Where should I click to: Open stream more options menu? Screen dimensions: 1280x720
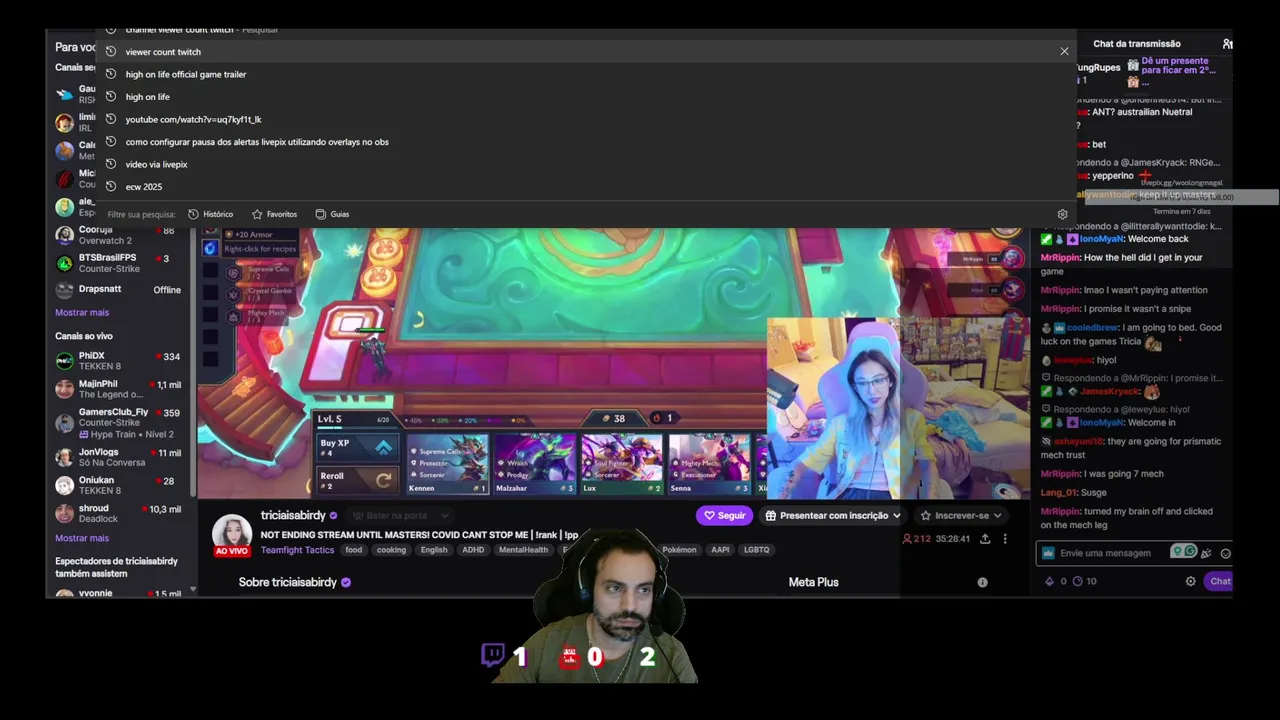tap(1005, 539)
